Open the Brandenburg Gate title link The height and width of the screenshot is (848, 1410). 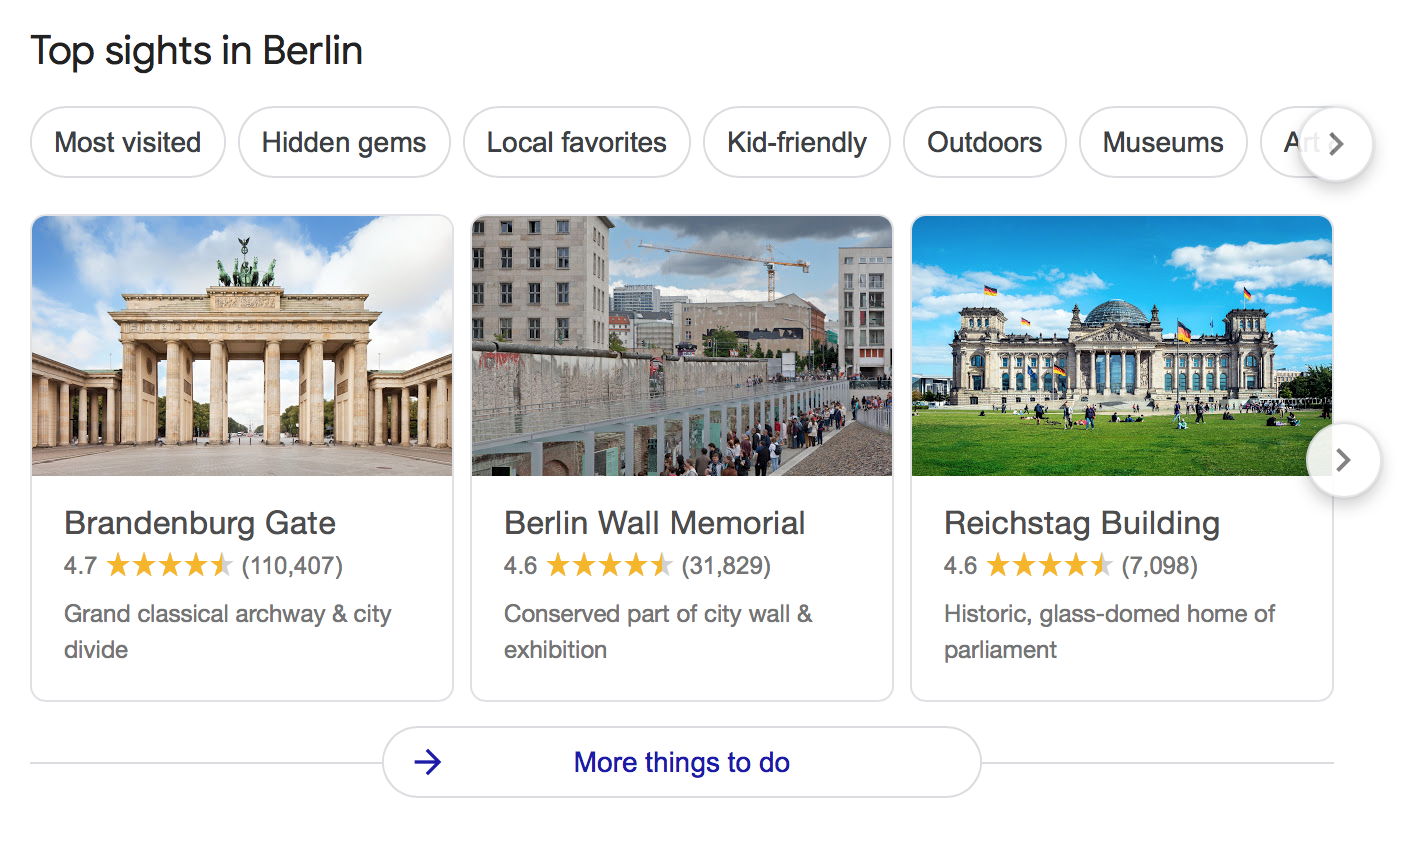200,523
